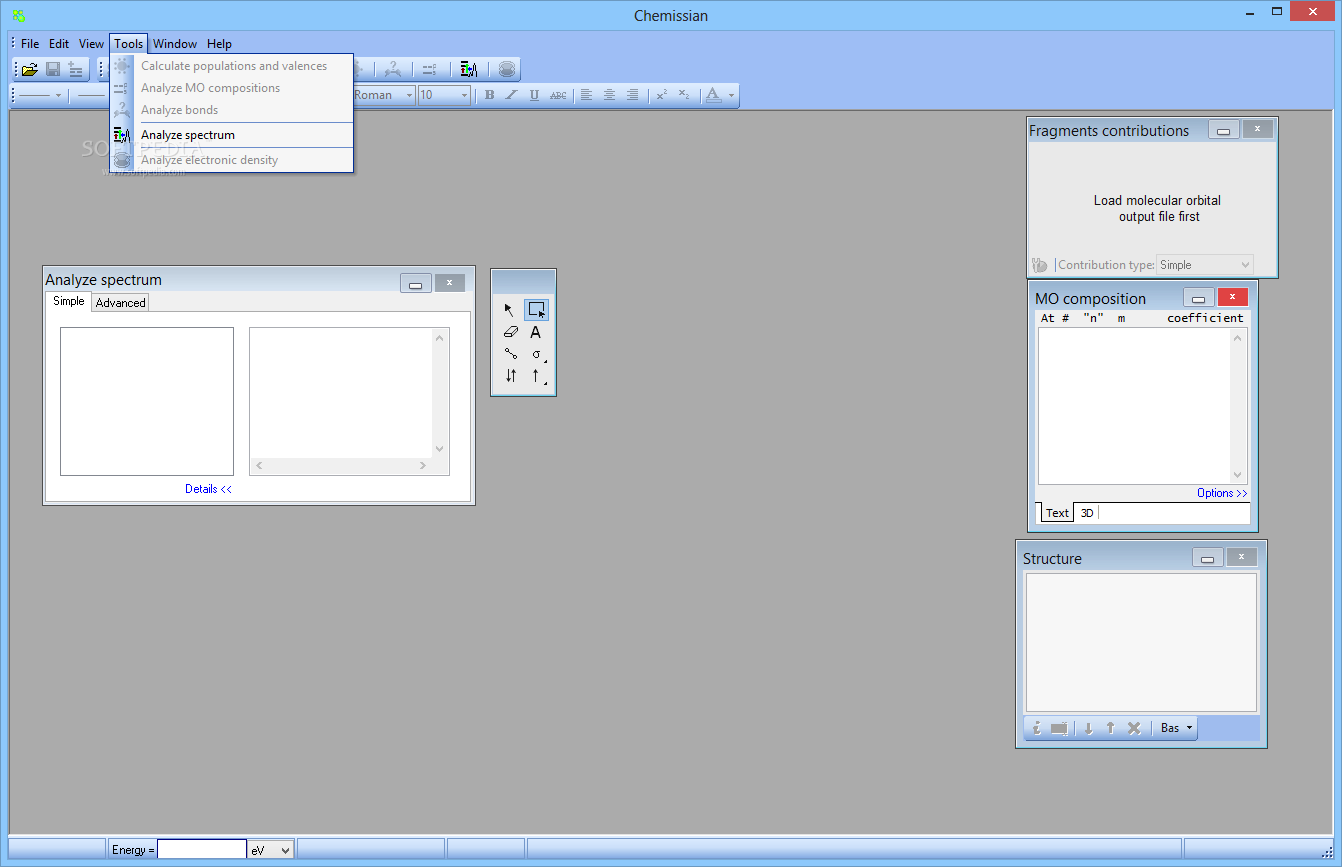
Task: Align text right
Action: pos(632,95)
